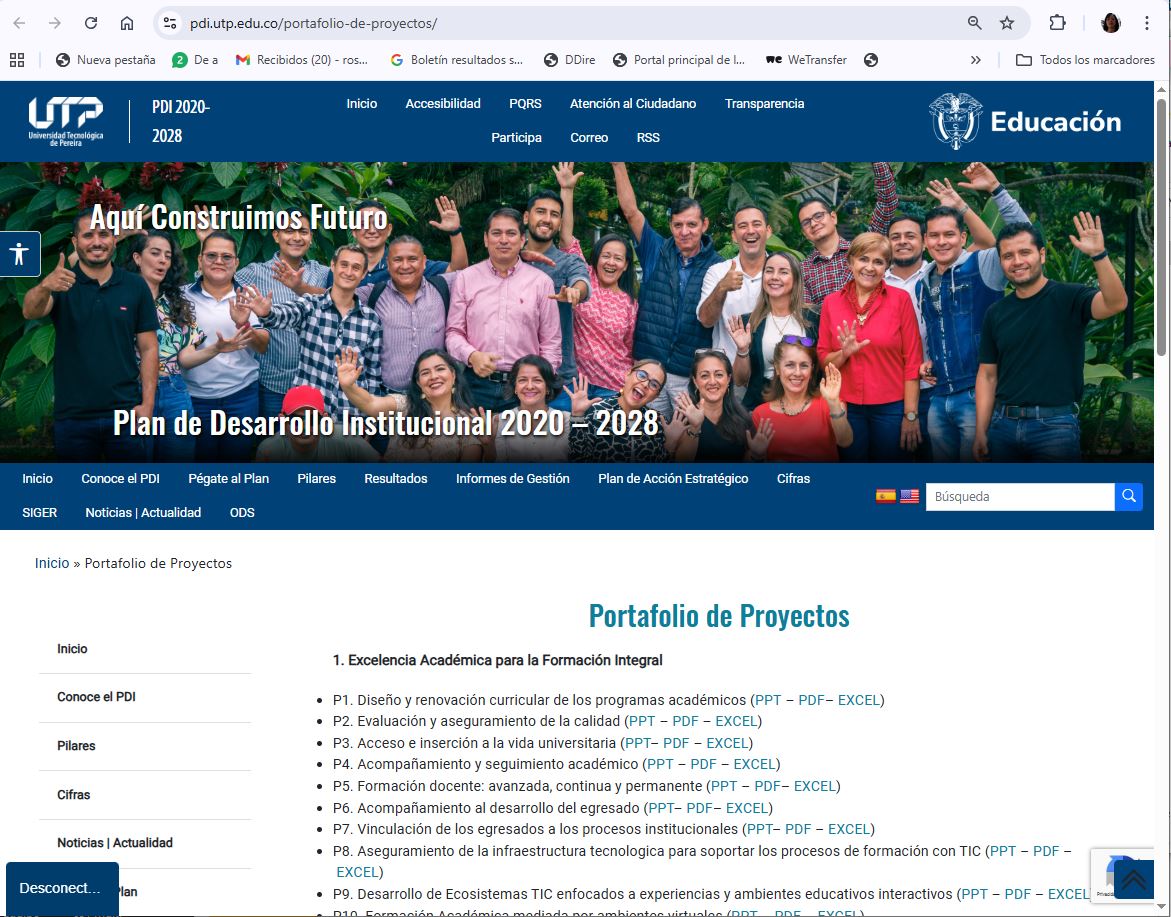Open the apps grid in the bookmarks bar
Viewport: 1171px width, 917px height.
17,60
